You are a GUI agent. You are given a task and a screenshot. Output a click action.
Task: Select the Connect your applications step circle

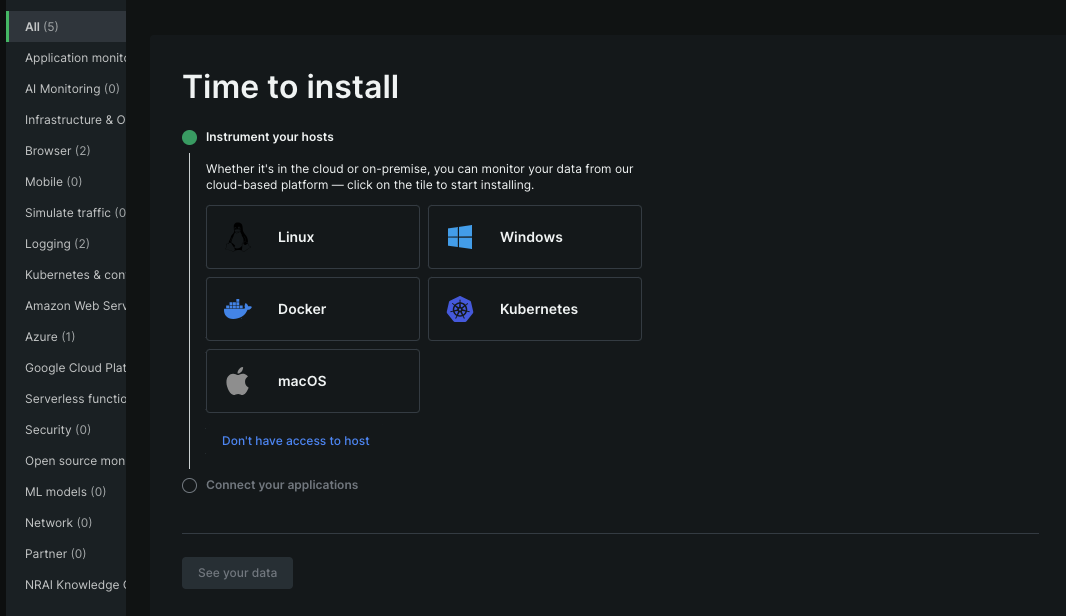click(x=190, y=485)
